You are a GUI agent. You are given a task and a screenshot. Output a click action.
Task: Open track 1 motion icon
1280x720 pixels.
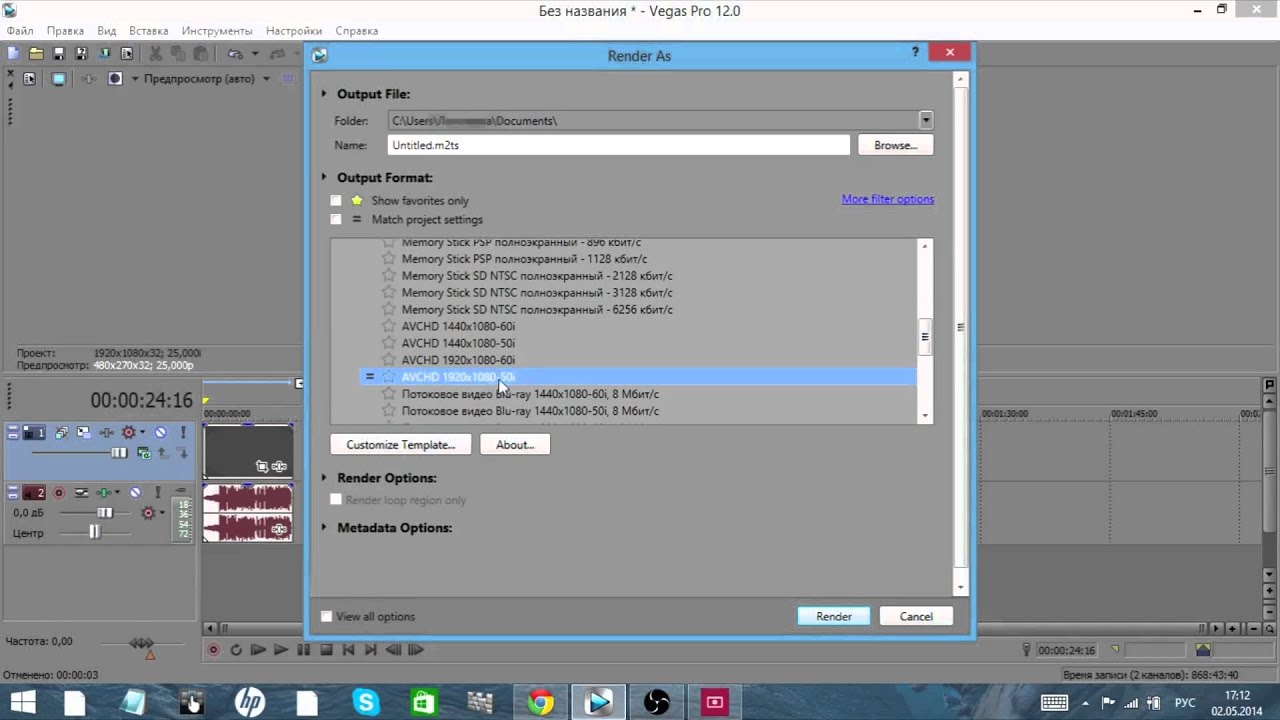[x=84, y=433]
